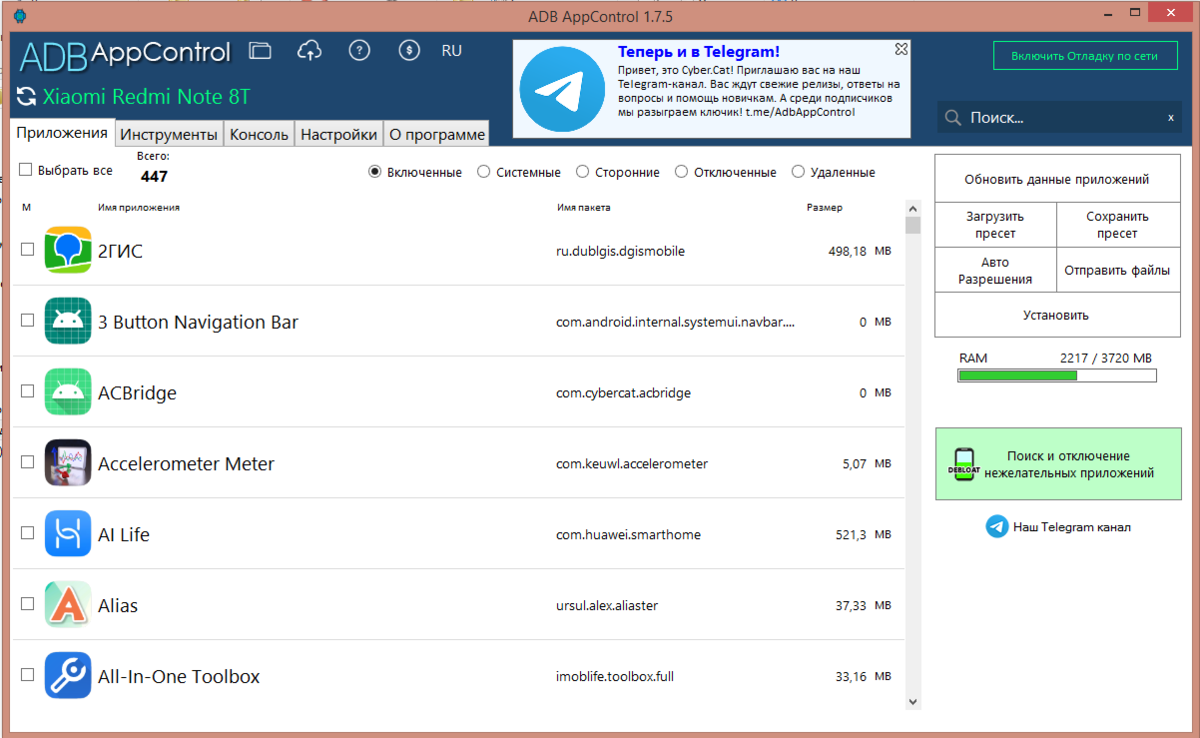Click the app list scrollbar thumb
The width and height of the screenshot is (1200, 738).
[912, 224]
